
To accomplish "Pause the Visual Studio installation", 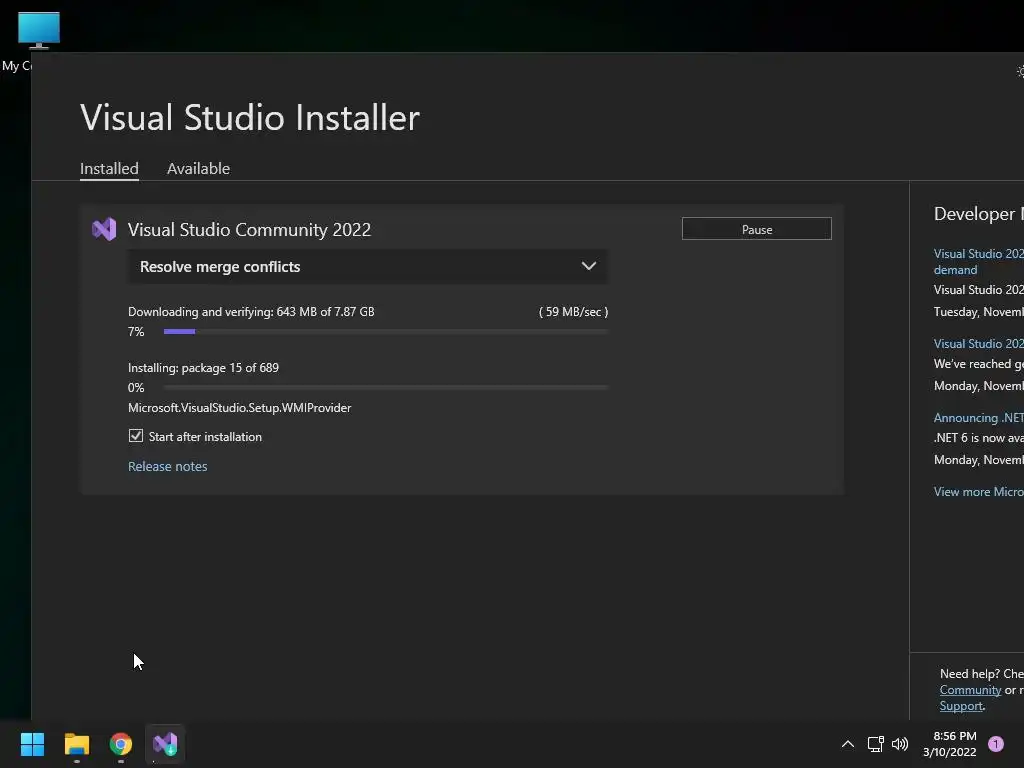I will 756,229.
